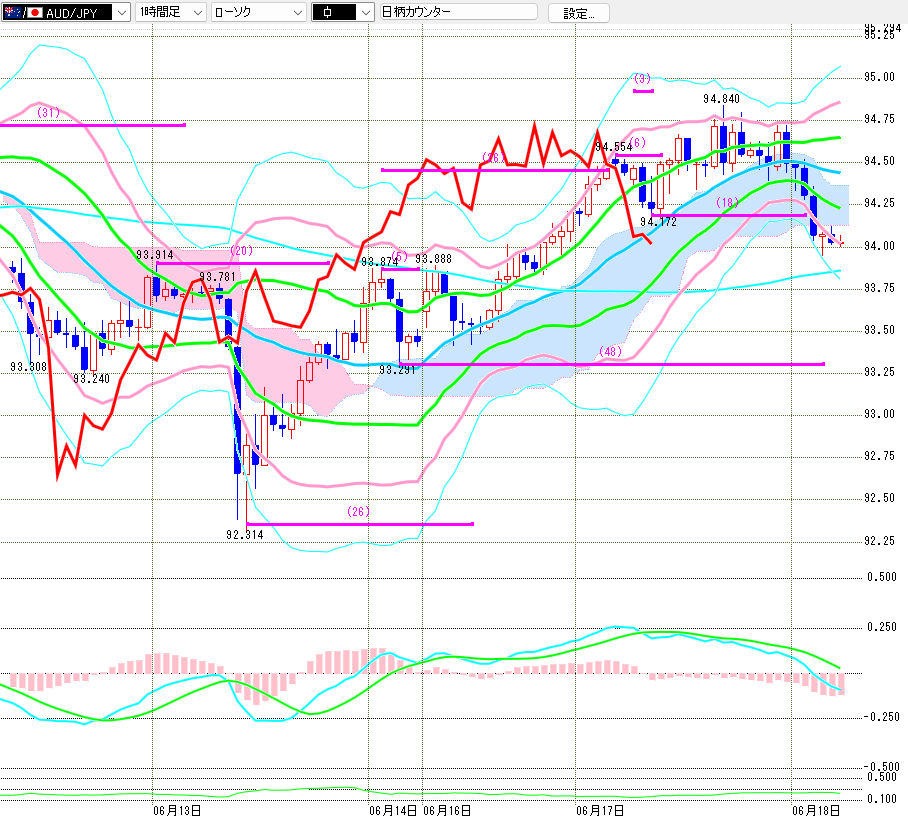Click the 93.781 price label
Viewport: 908px width, 821px height.
click(218, 277)
